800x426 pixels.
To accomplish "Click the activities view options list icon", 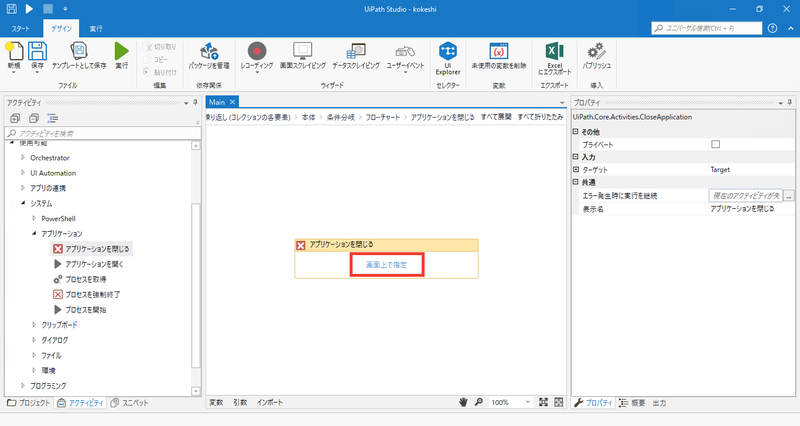I will click(53, 118).
